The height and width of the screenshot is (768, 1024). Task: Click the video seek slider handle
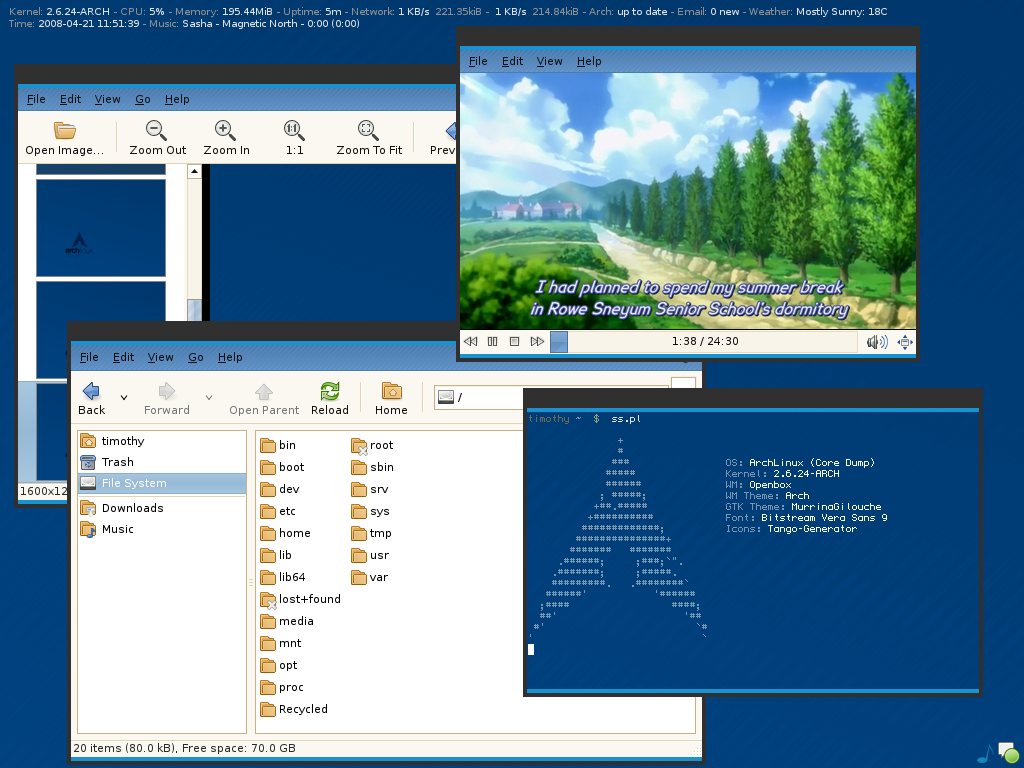tap(559, 342)
